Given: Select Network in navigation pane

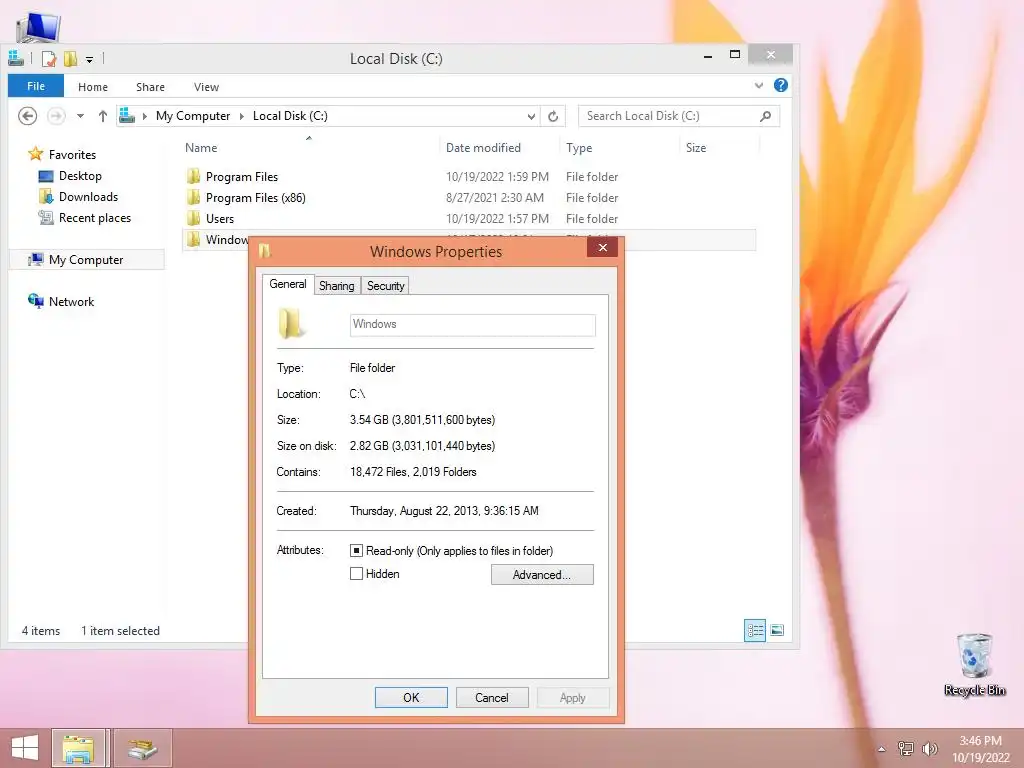Looking at the screenshot, I should click(x=71, y=302).
